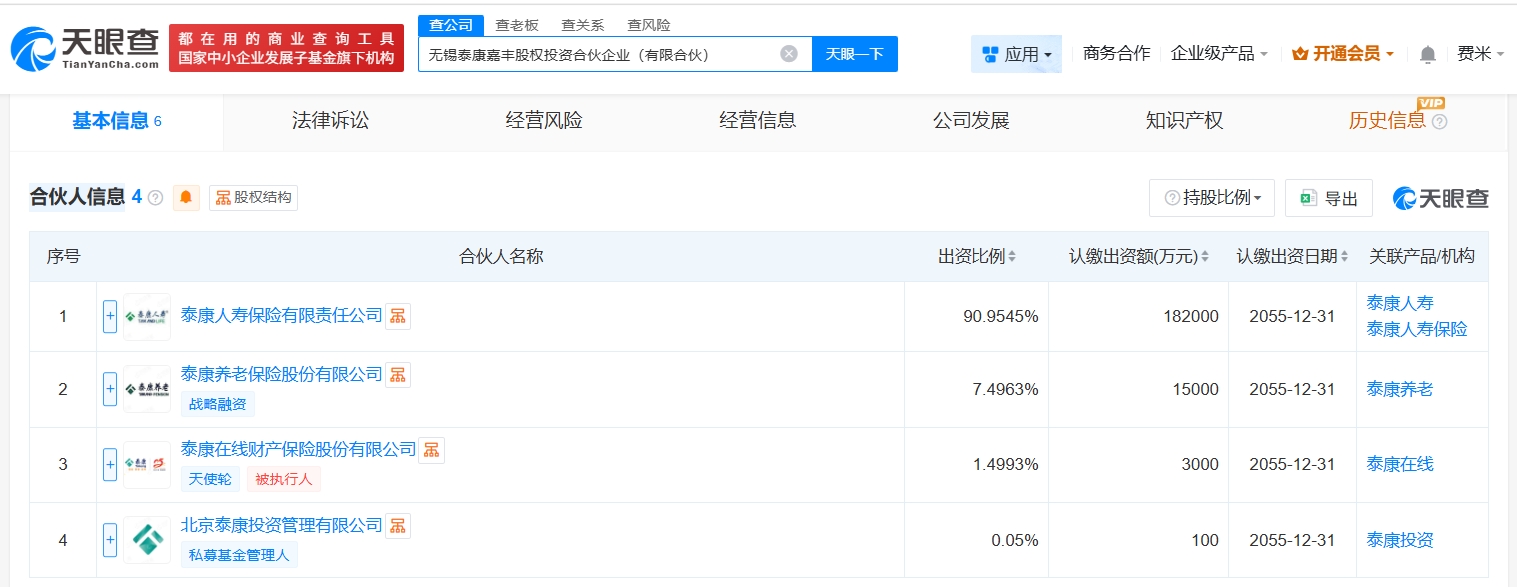
Task: Open 企业级产品 dropdown
Action: 1219,54
